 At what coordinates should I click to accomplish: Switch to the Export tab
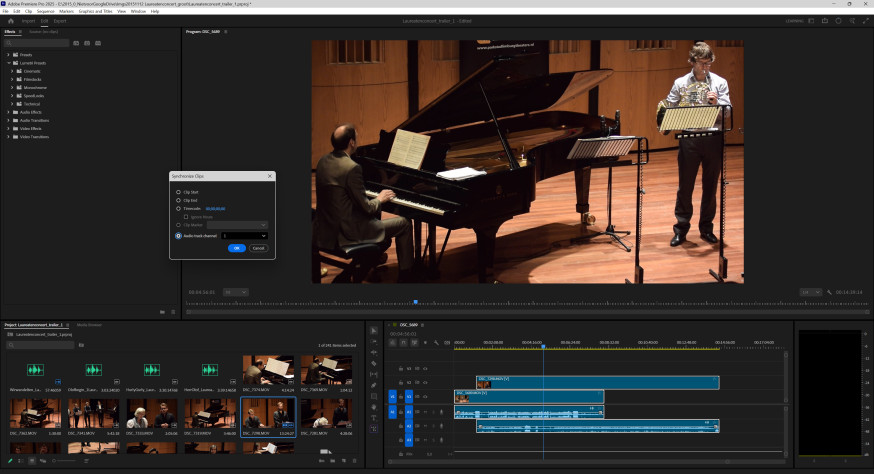(x=60, y=21)
